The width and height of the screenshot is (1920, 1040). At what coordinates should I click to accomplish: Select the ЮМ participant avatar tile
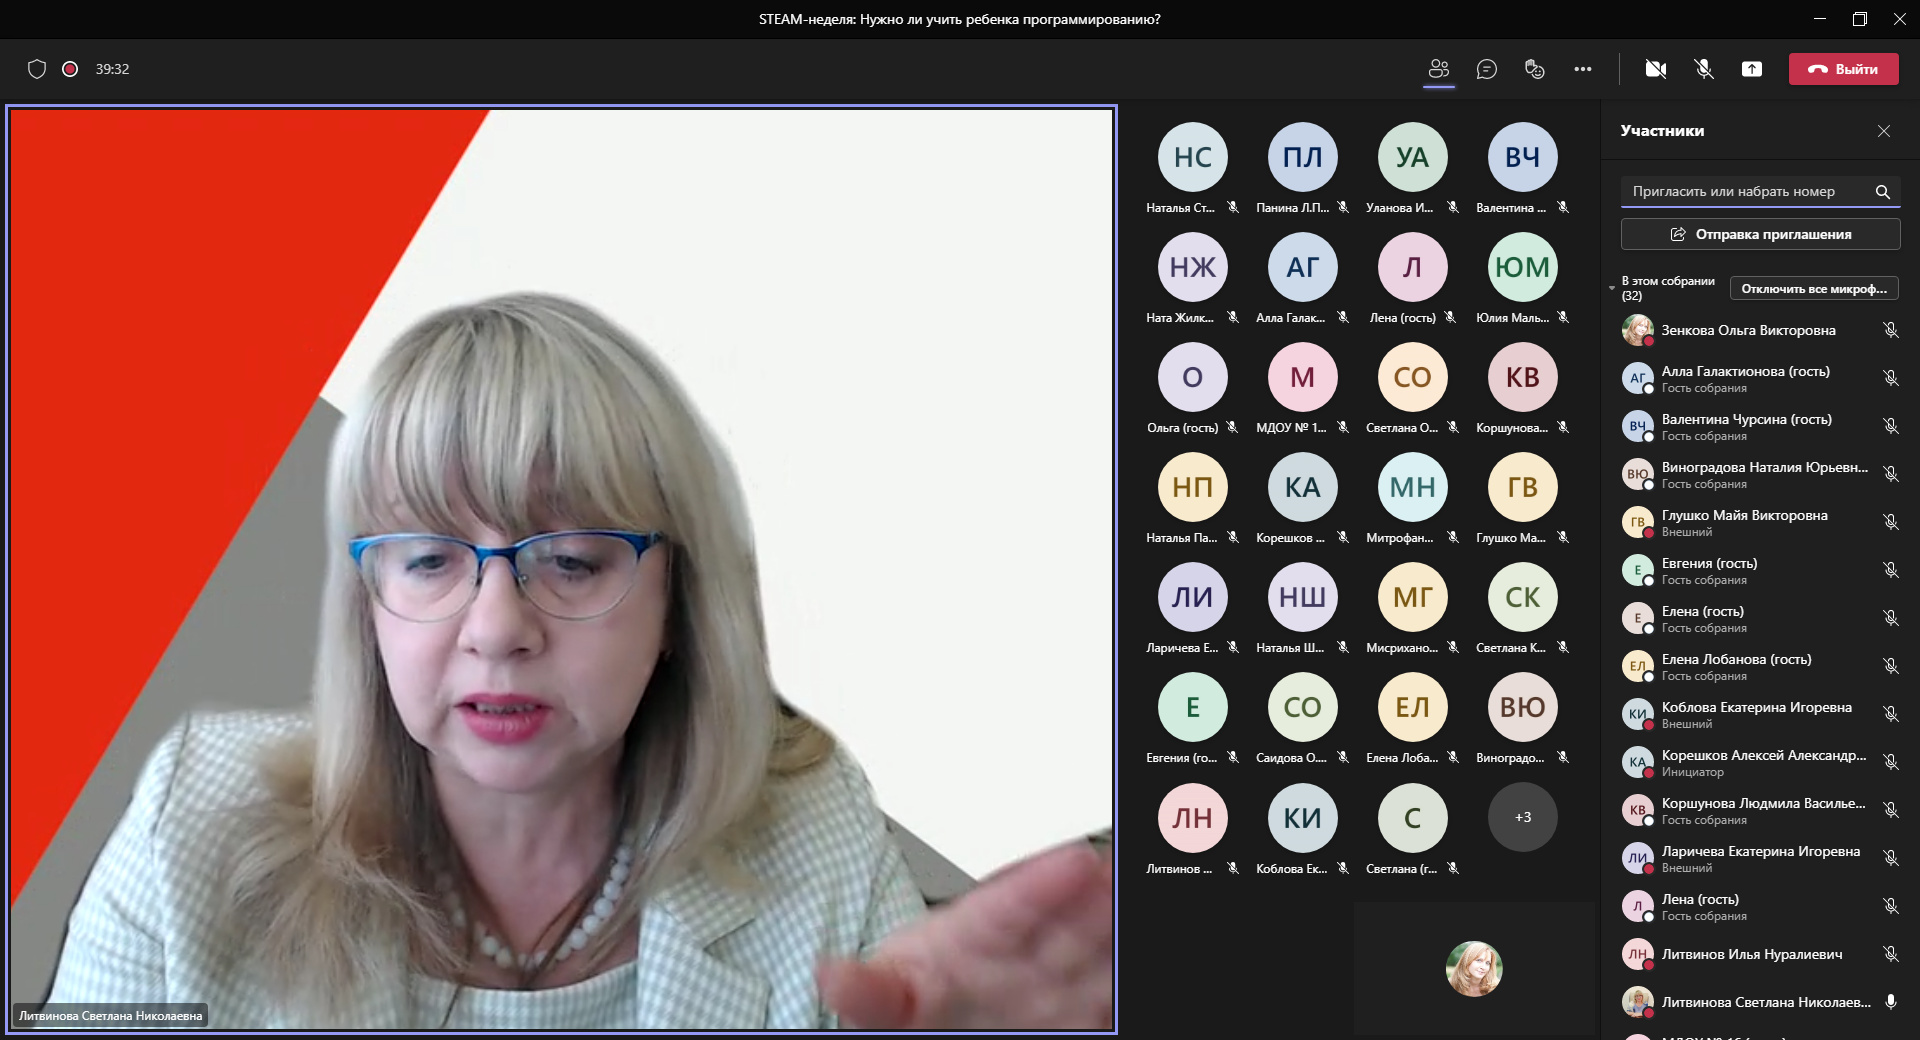click(x=1522, y=267)
